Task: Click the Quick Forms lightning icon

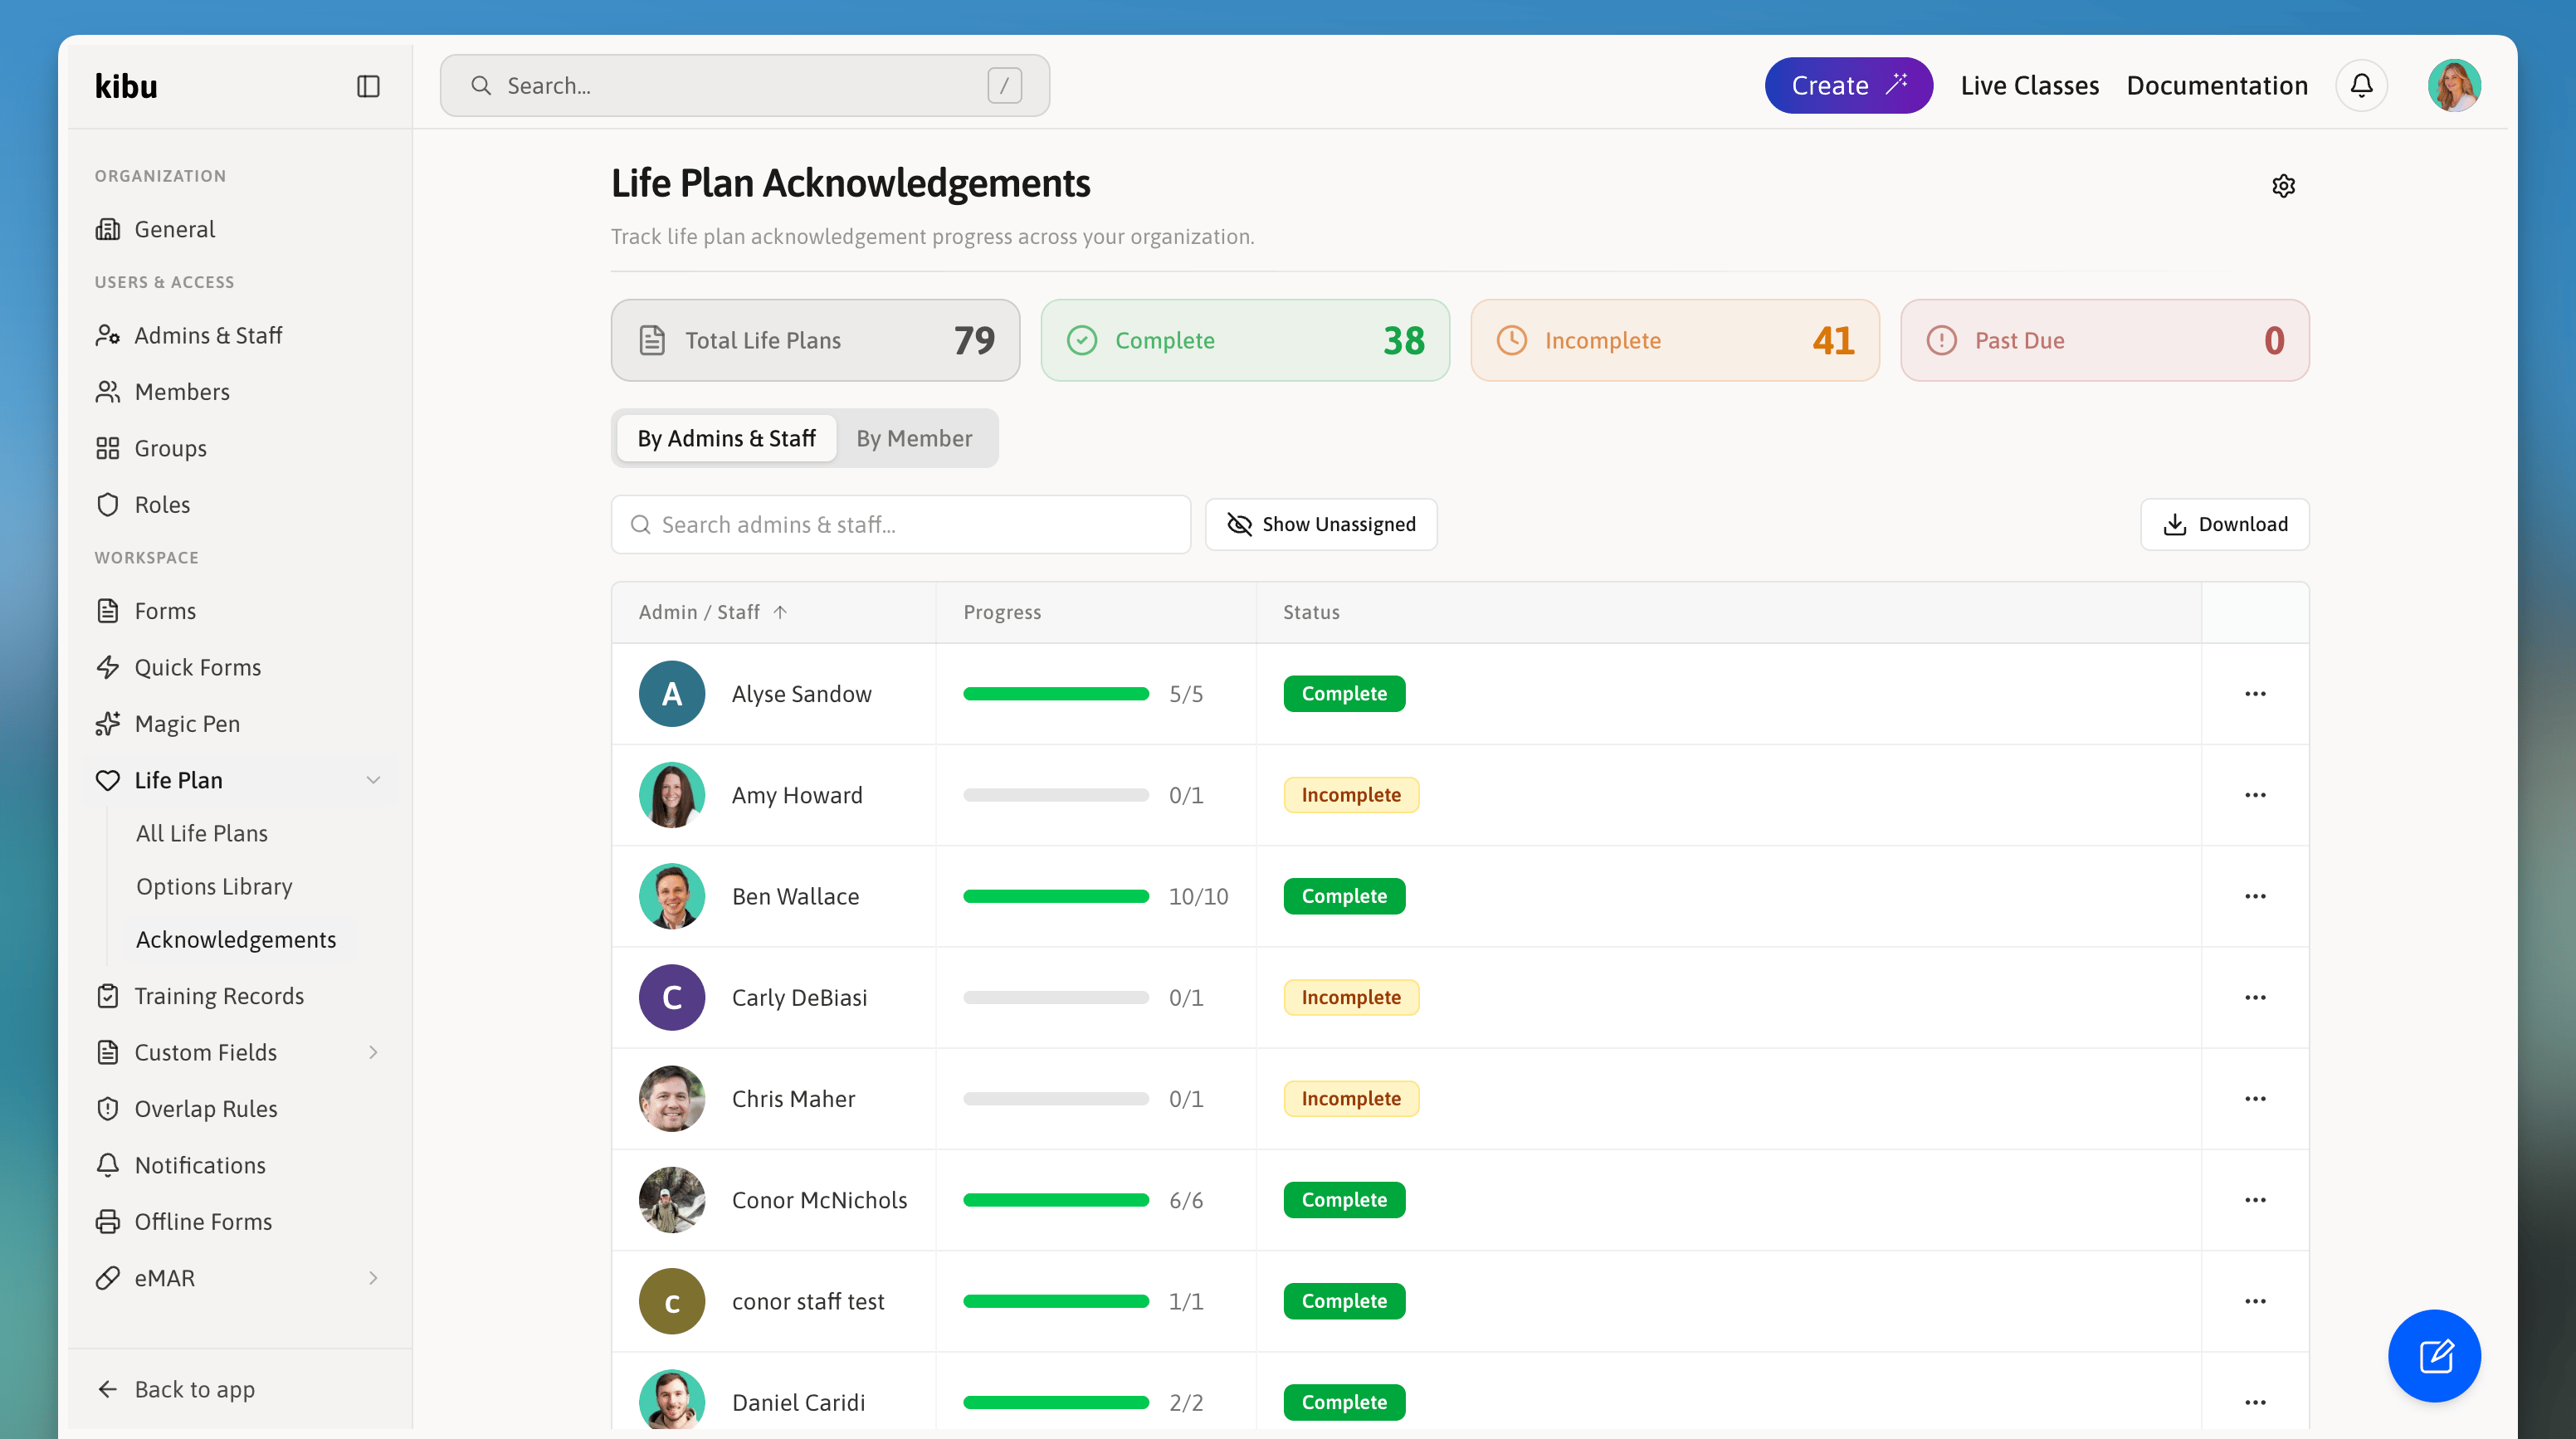Action: (108, 667)
